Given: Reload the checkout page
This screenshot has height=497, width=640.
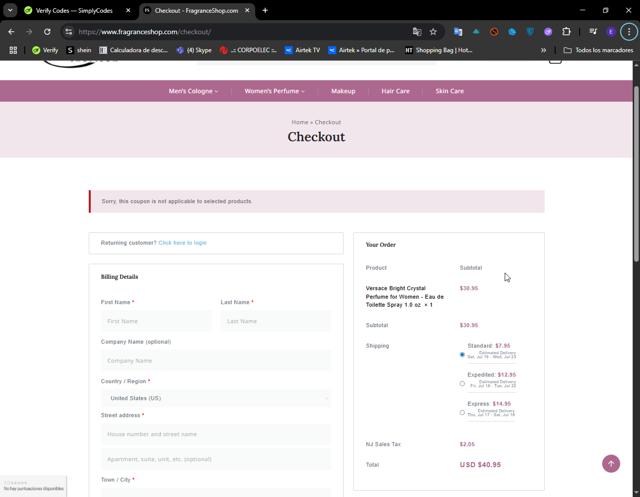Looking at the screenshot, I should 47,32.
